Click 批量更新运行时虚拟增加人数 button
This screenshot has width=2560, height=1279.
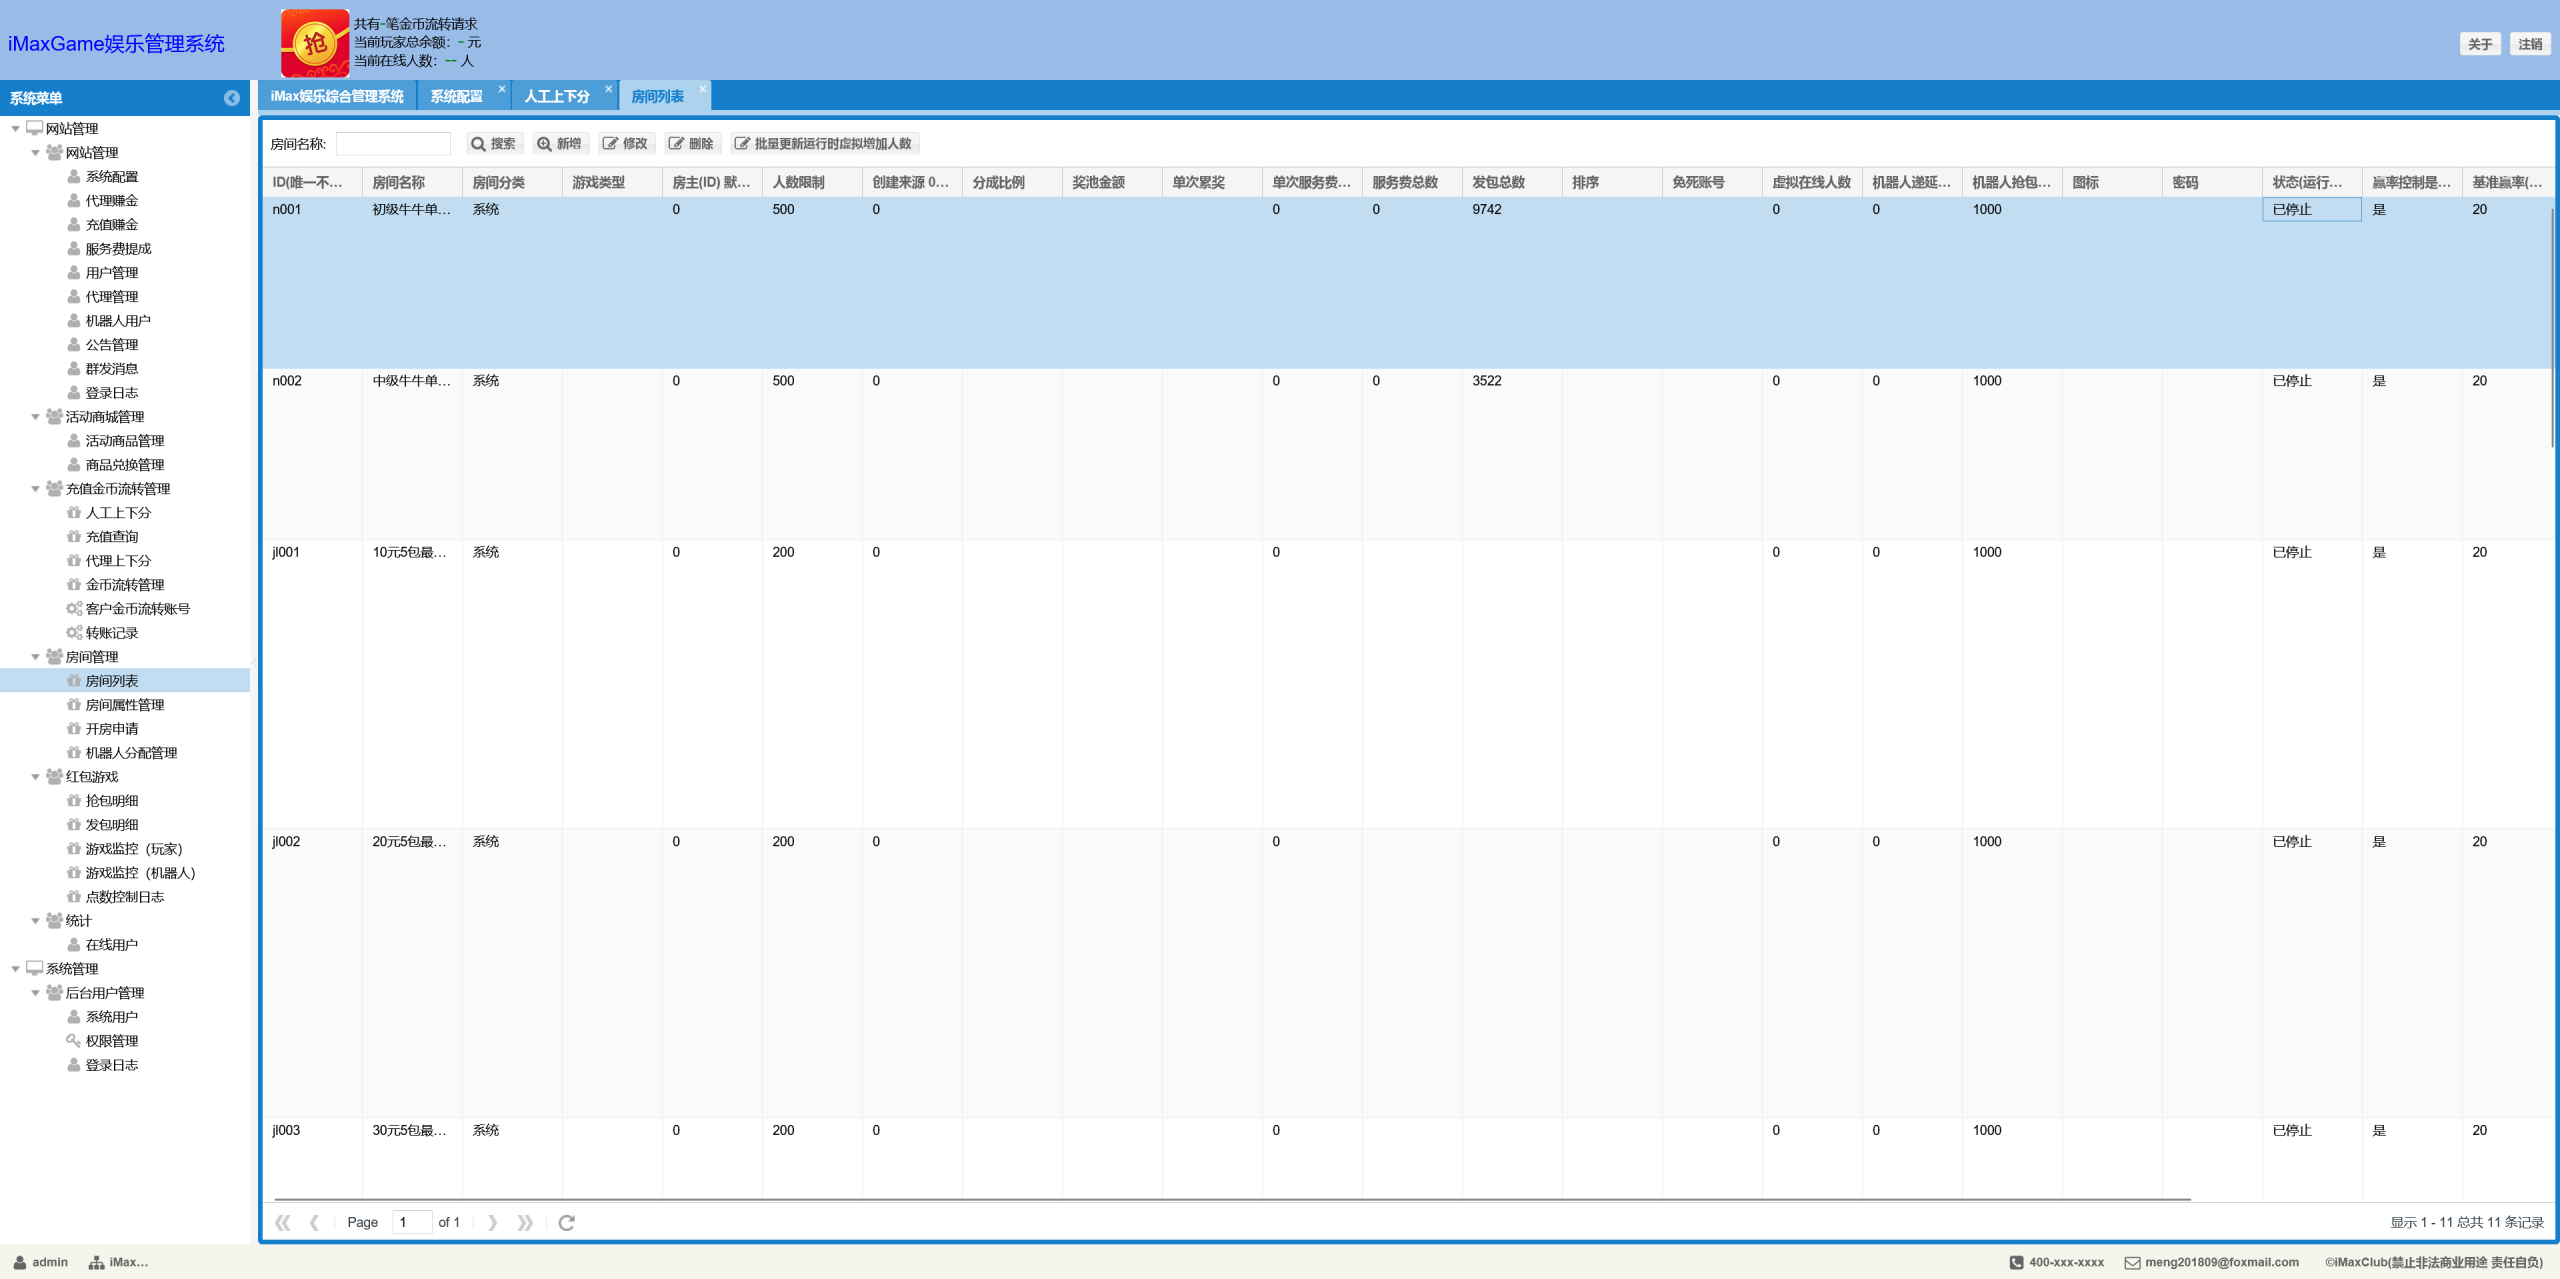[x=823, y=144]
